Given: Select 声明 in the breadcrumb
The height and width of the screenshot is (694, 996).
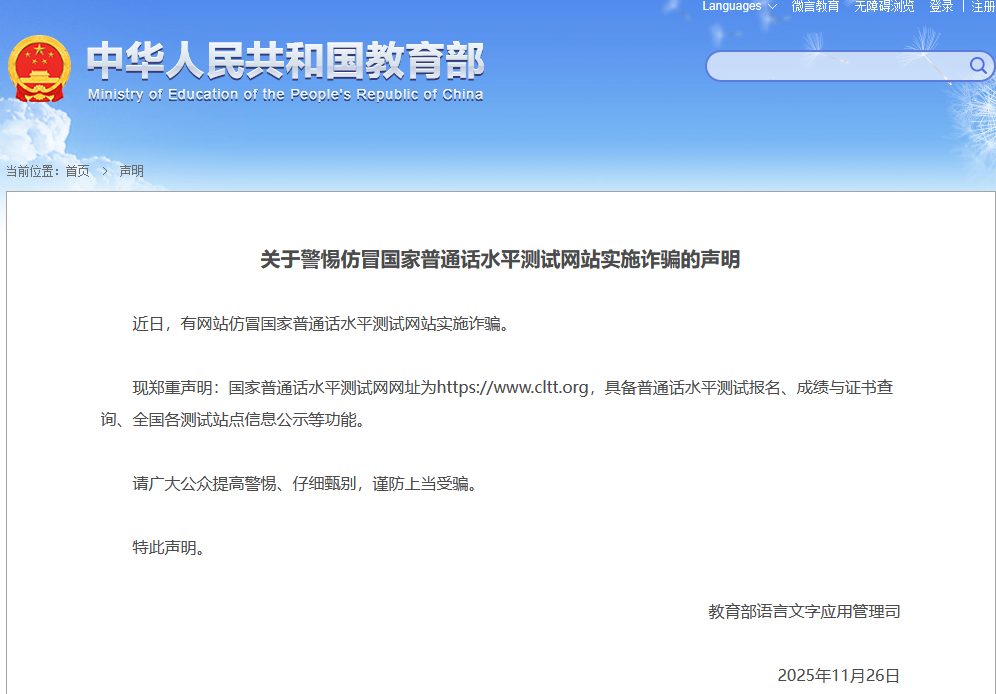Looking at the screenshot, I should coord(131,171).
